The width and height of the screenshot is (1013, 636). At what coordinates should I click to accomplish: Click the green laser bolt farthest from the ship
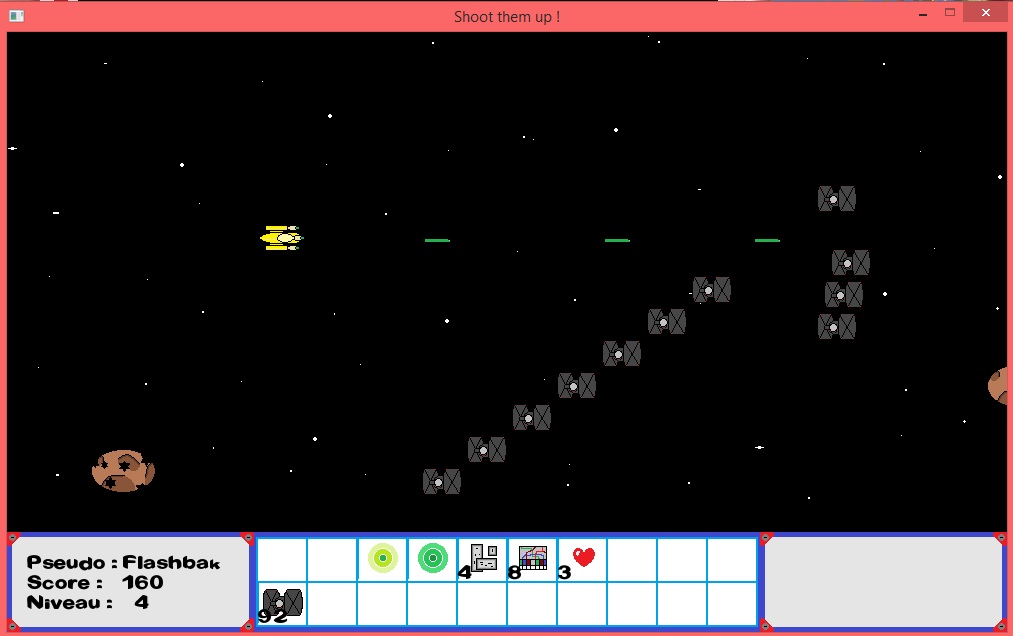(x=767, y=240)
